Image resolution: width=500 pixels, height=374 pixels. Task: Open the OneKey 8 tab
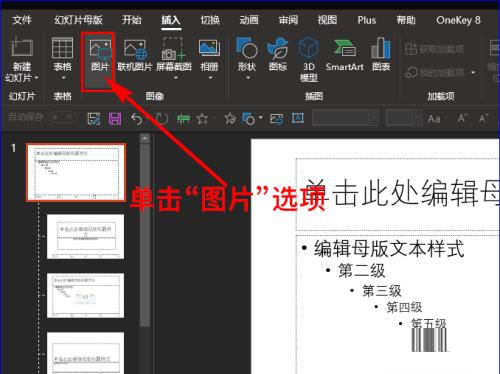pyautogui.click(x=459, y=20)
